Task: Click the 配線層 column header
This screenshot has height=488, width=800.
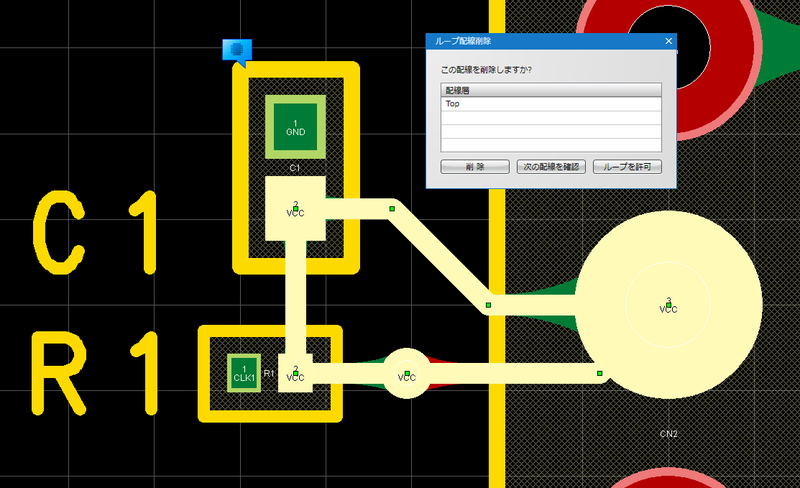Action: coord(551,90)
